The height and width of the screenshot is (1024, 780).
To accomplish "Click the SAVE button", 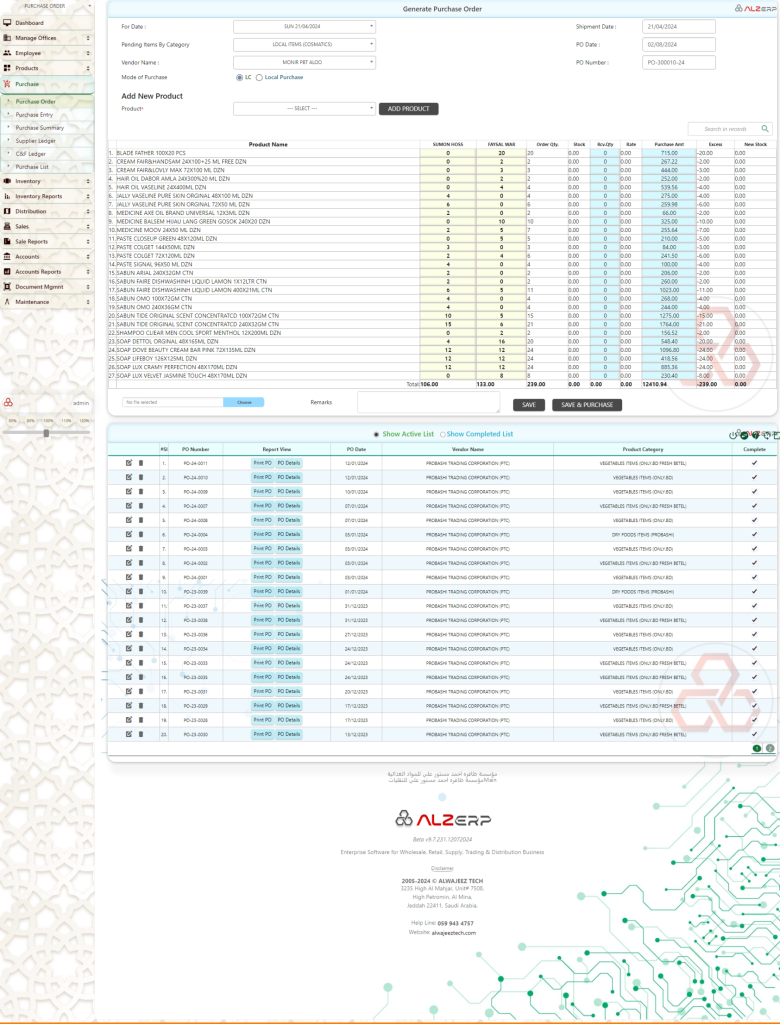I will click(528, 405).
